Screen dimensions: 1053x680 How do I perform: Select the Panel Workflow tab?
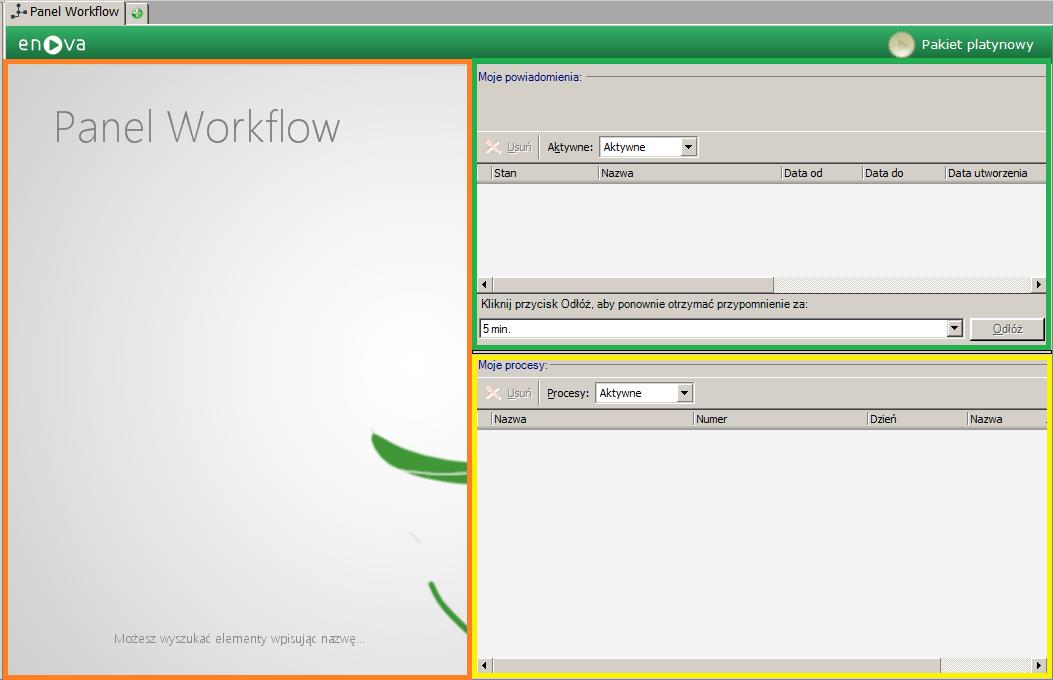click(x=65, y=11)
